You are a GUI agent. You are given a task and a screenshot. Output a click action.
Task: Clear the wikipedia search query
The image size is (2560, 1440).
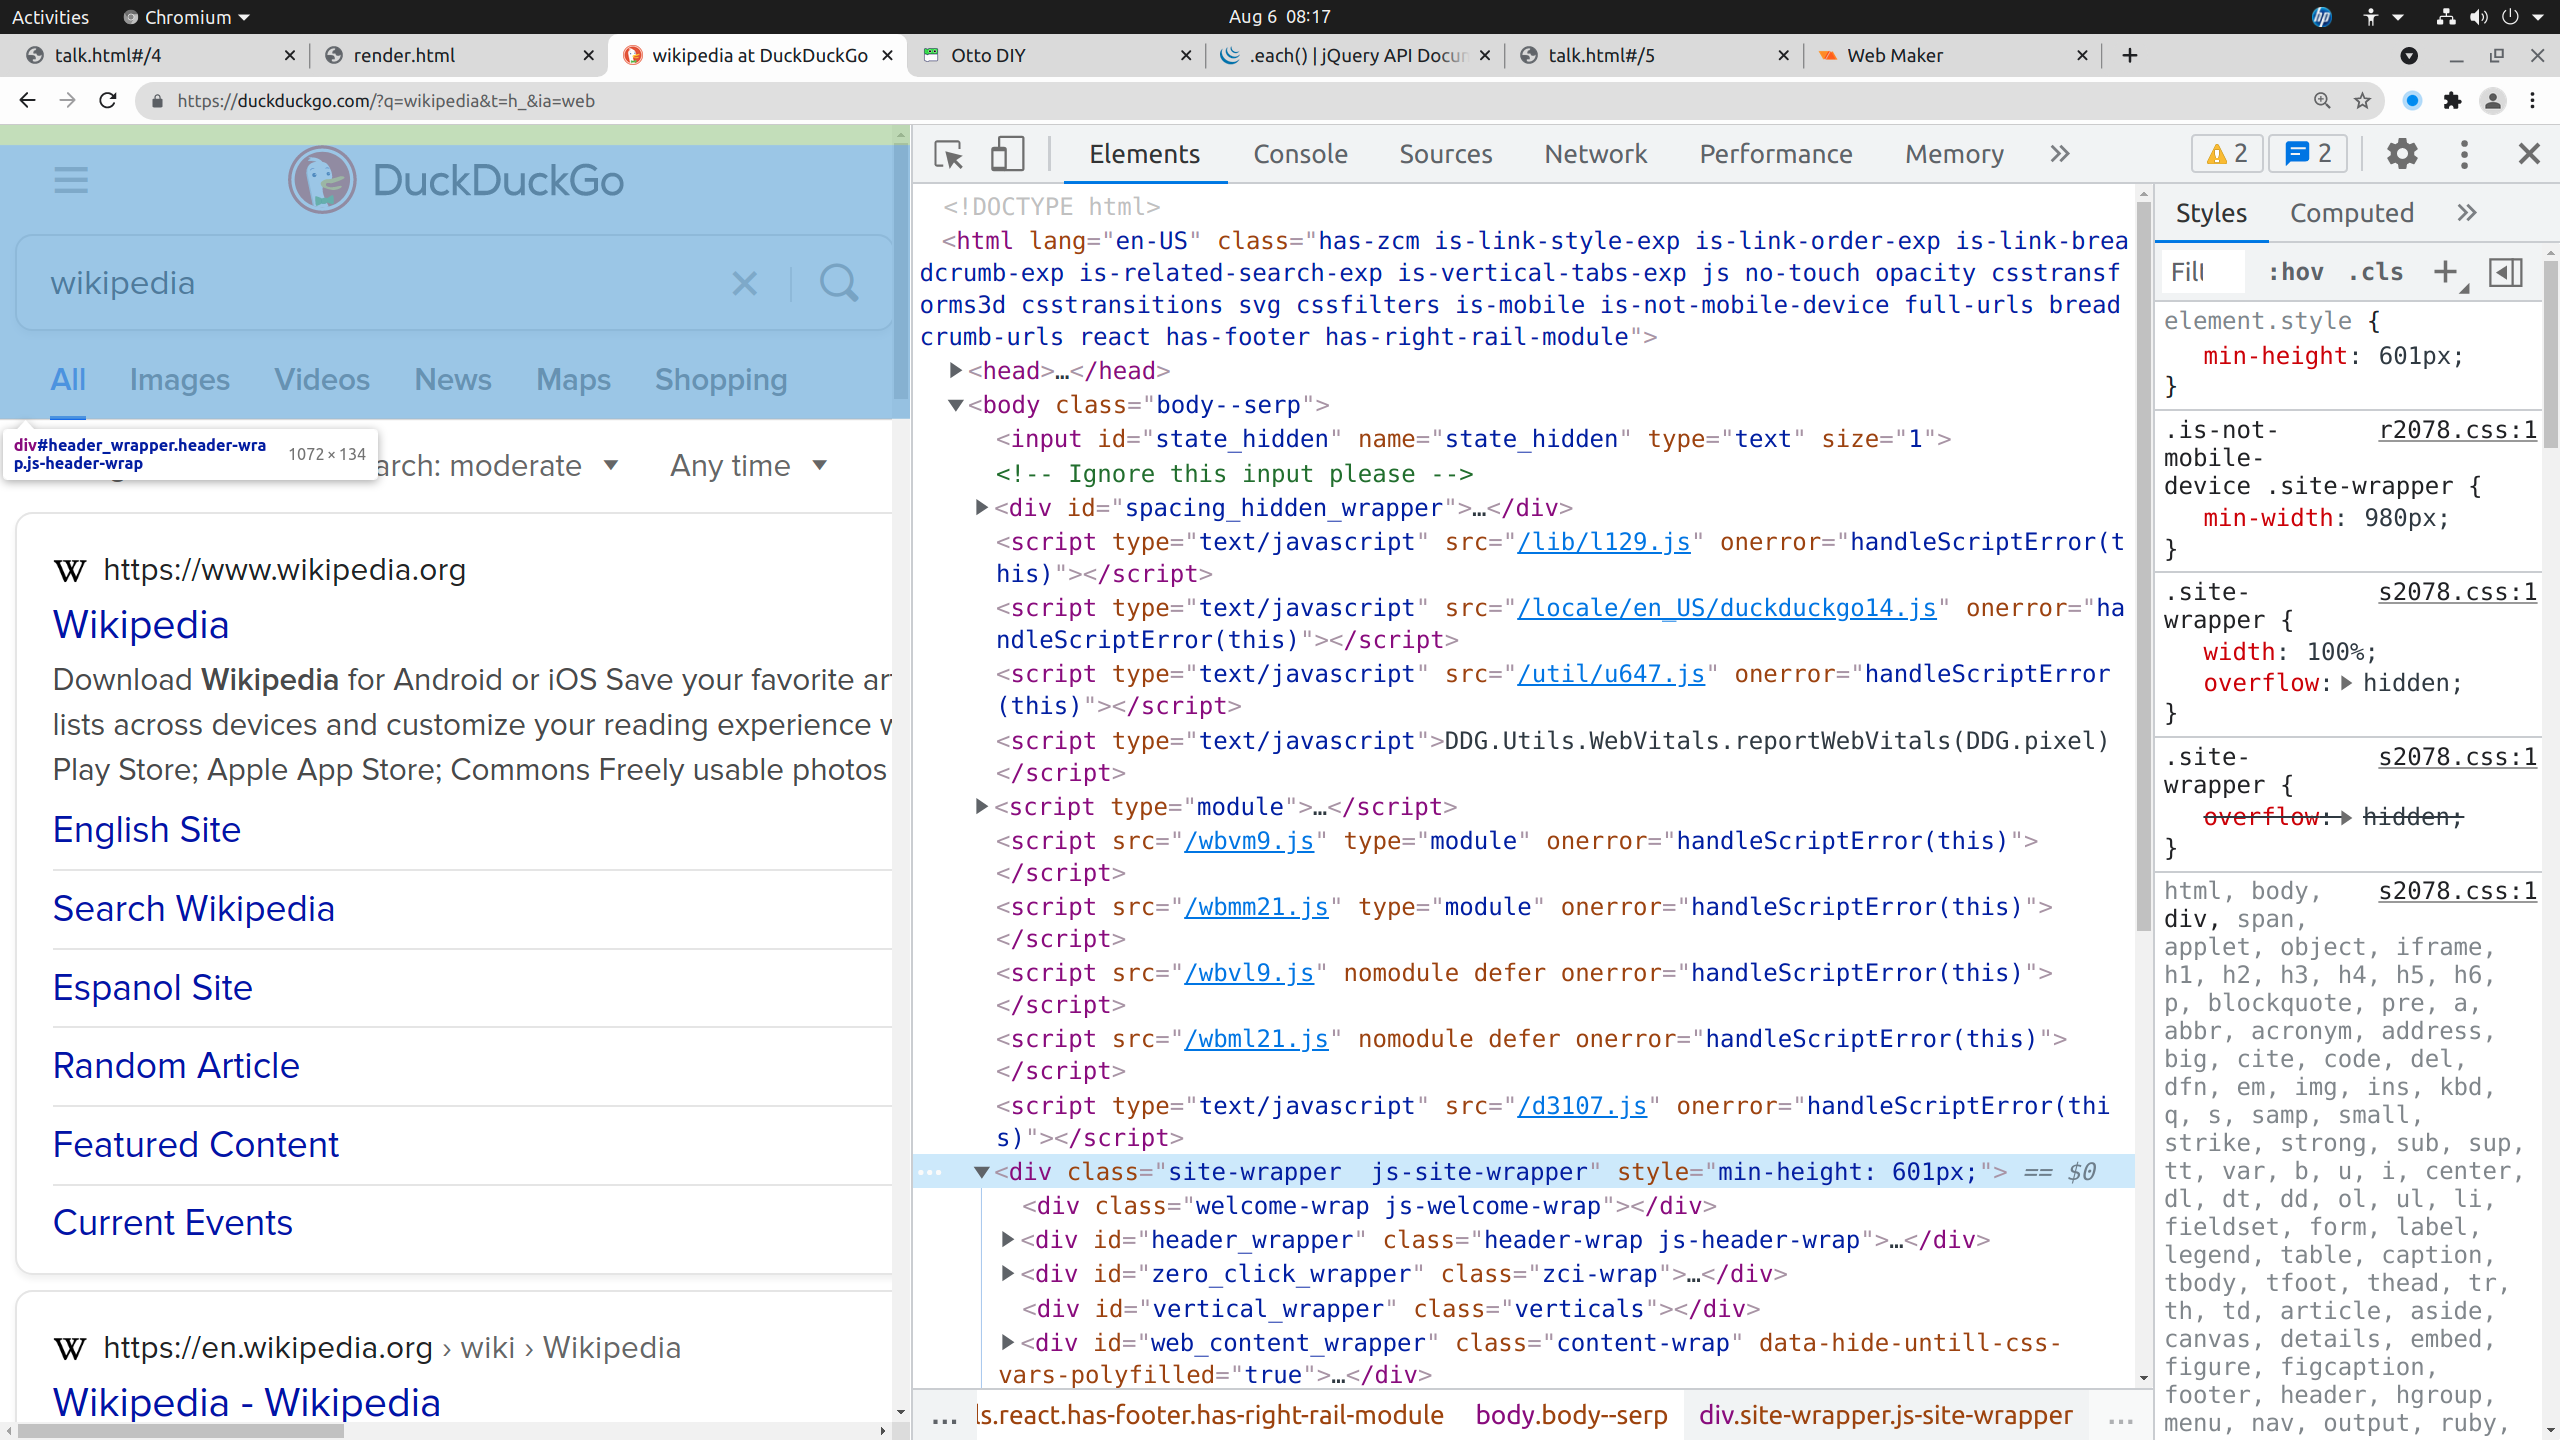point(744,283)
